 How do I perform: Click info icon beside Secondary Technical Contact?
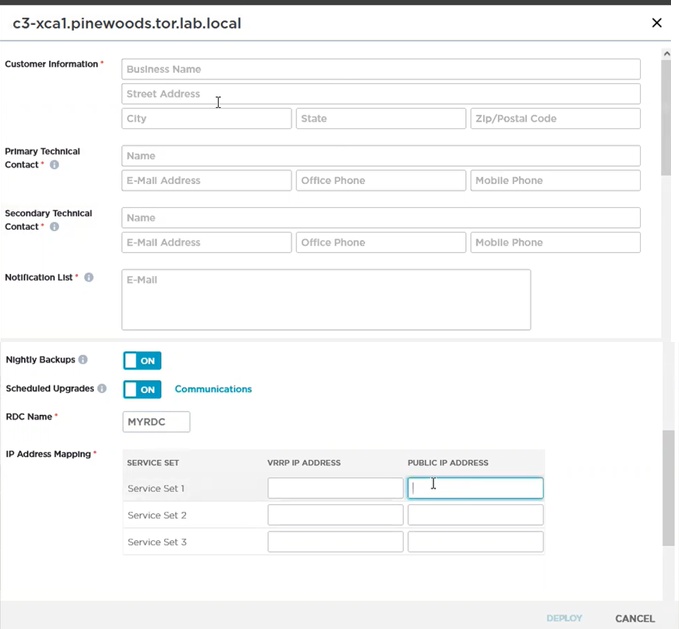tap(54, 227)
